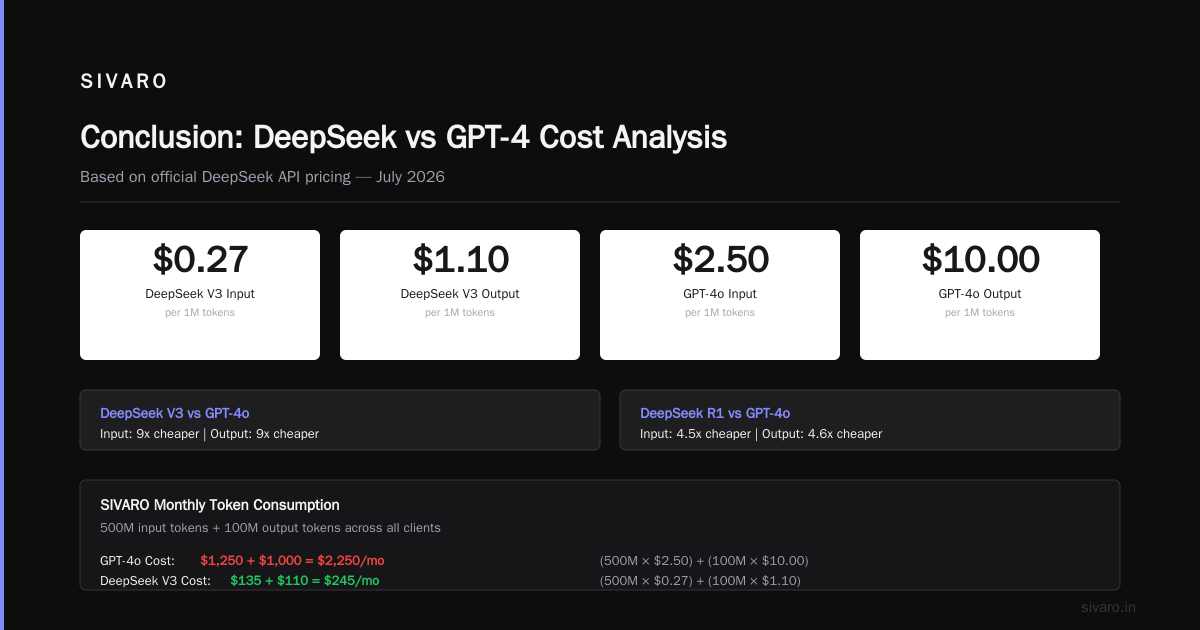Screen dimensions: 1200x630
Task: Click the July 2026 pricing subtitle
Action: pos(262,177)
